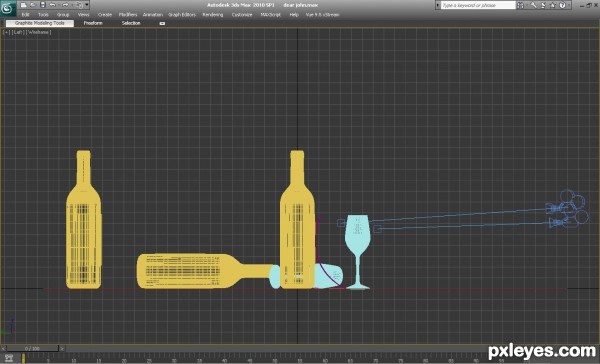The height and width of the screenshot is (364, 600).
Task: Open the Tools menu
Action: point(43,15)
